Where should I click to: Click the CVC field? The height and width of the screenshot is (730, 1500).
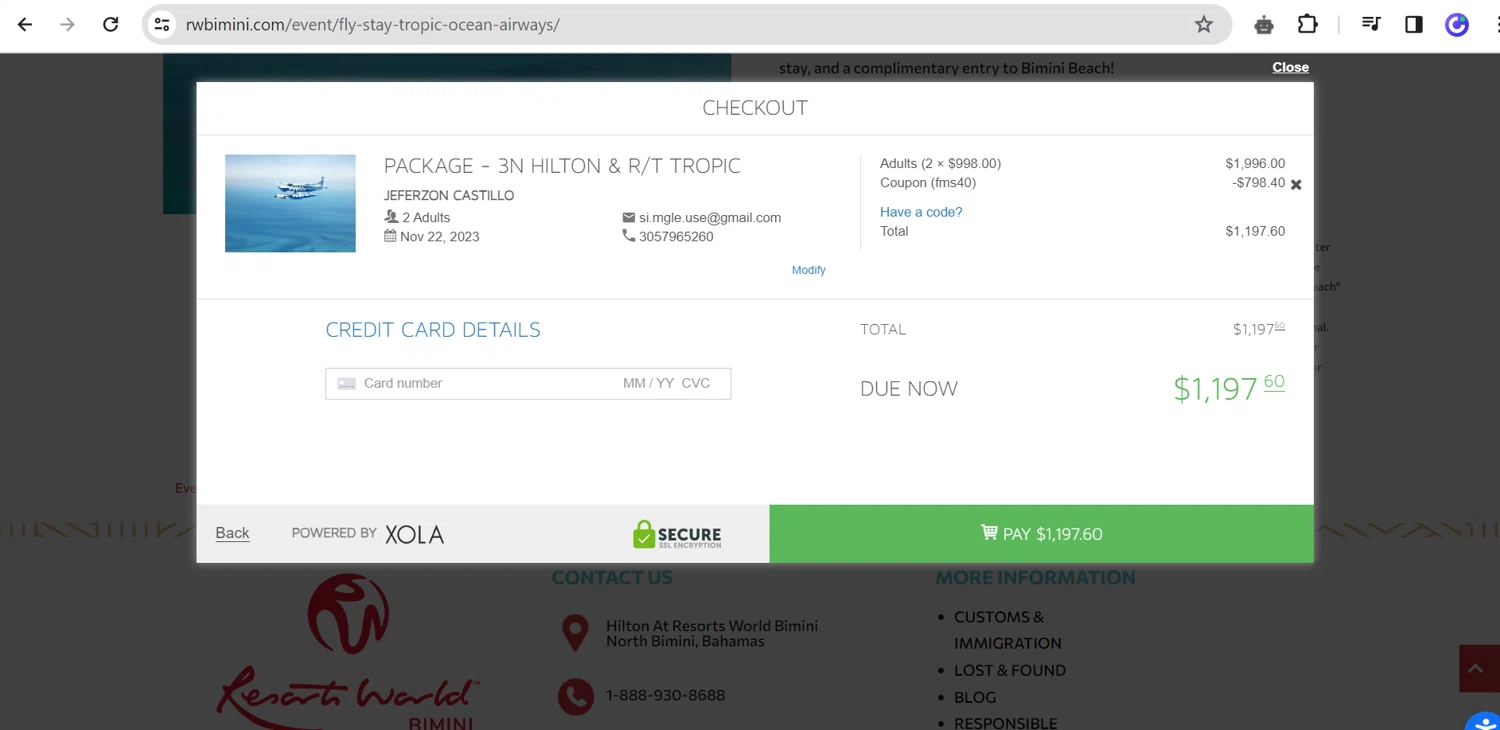tap(696, 384)
